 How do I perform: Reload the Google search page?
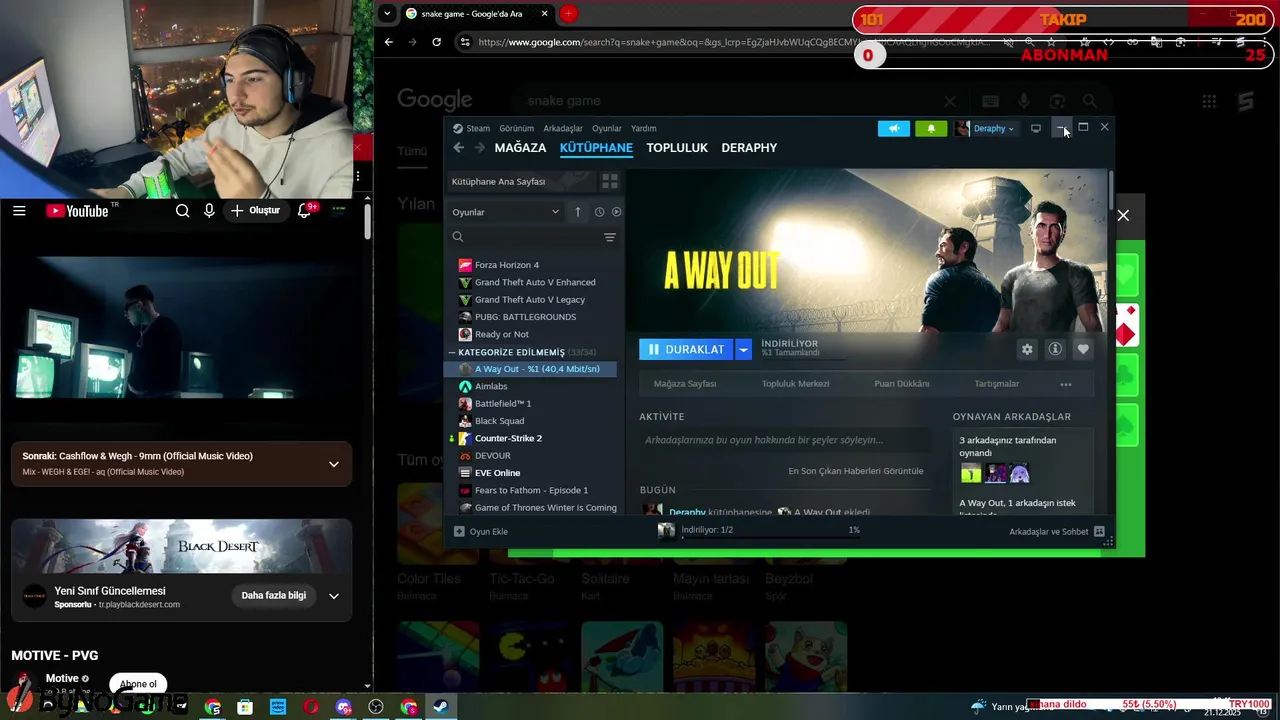pos(436,42)
